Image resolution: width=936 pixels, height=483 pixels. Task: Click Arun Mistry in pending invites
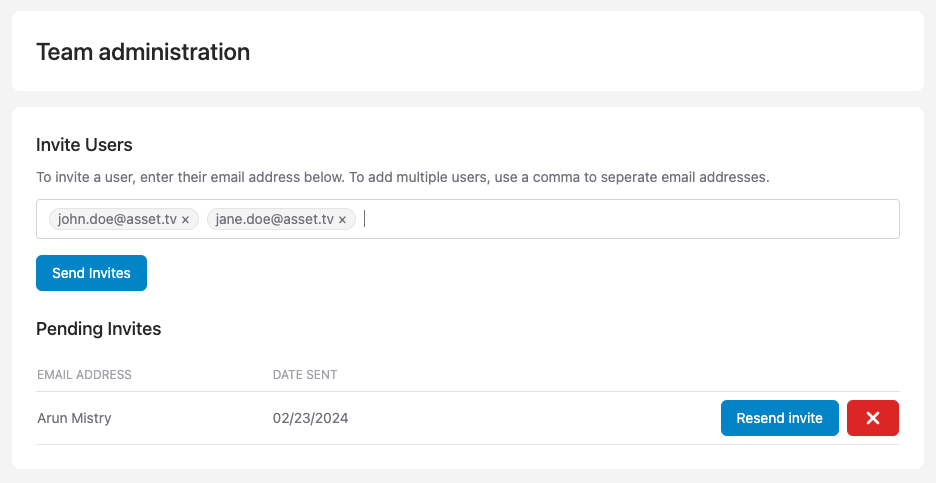74,418
